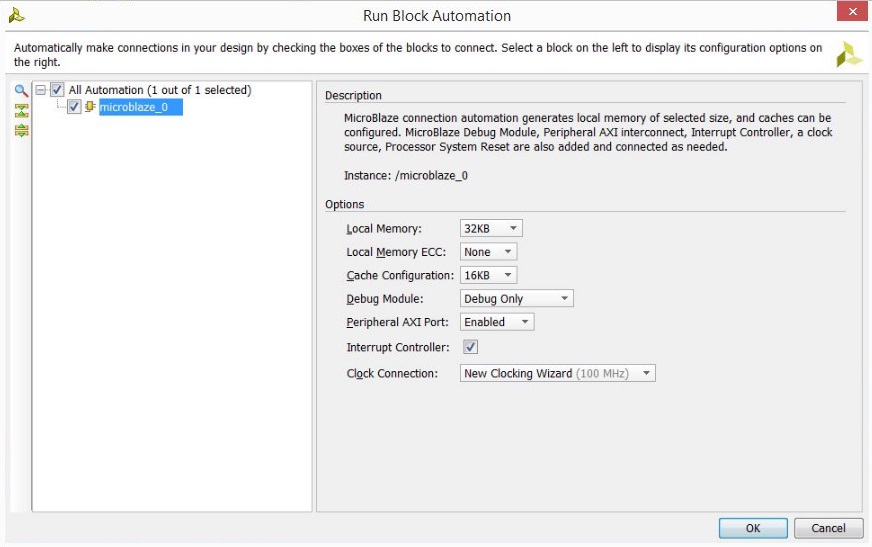Click the Cache Configuration label

pos(400,275)
